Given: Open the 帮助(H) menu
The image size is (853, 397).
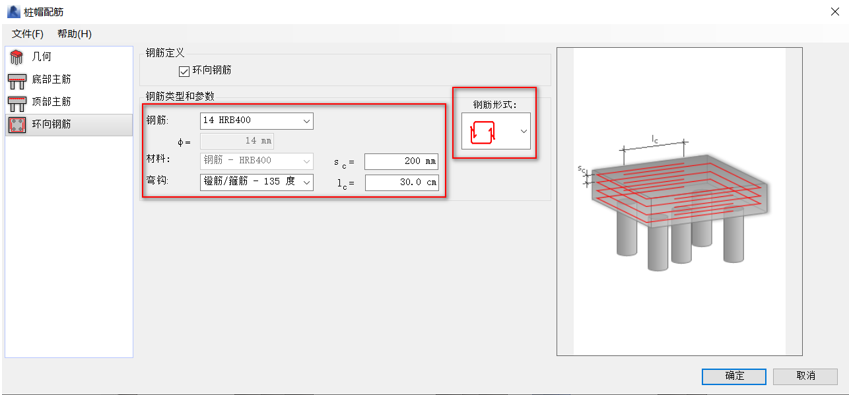Looking at the screenshot, I should point(75,34).
